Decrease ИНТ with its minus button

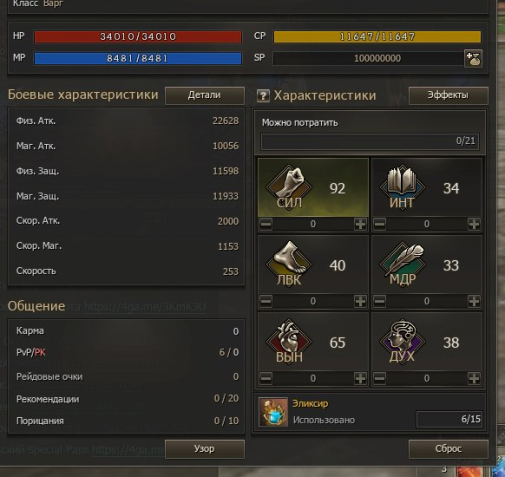(x=379, y=224)
